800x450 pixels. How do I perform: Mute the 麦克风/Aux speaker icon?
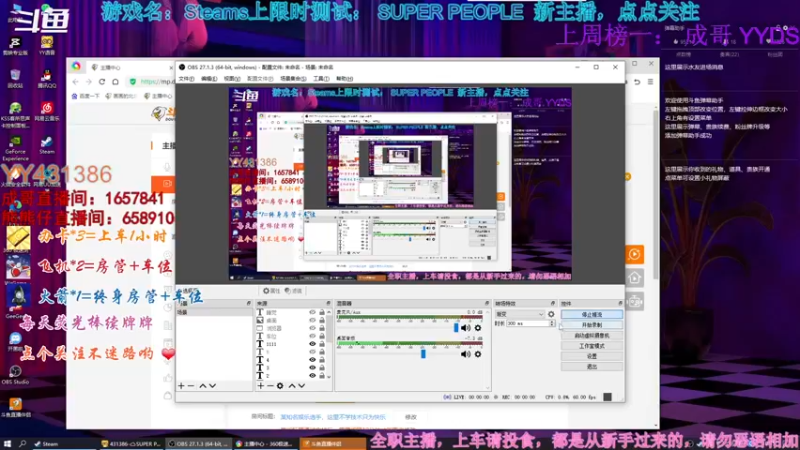point(465,328)
